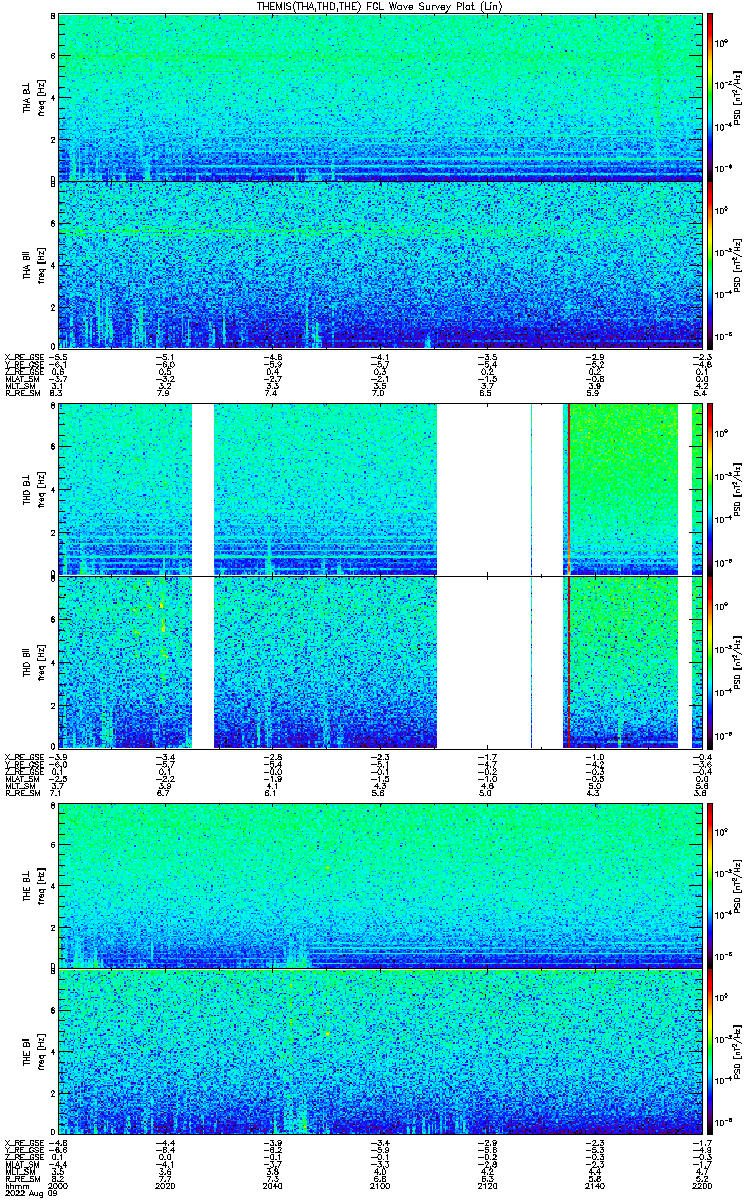Select the THE B-perpendicular spectrogram panel
This screenshot has height=1200, width=750.
(x=381, y=885)
